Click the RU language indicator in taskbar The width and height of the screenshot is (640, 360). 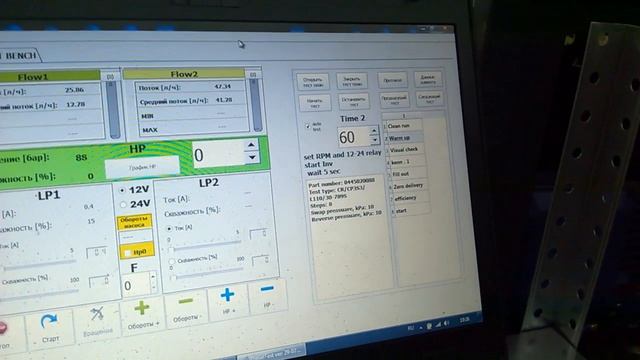411,328
